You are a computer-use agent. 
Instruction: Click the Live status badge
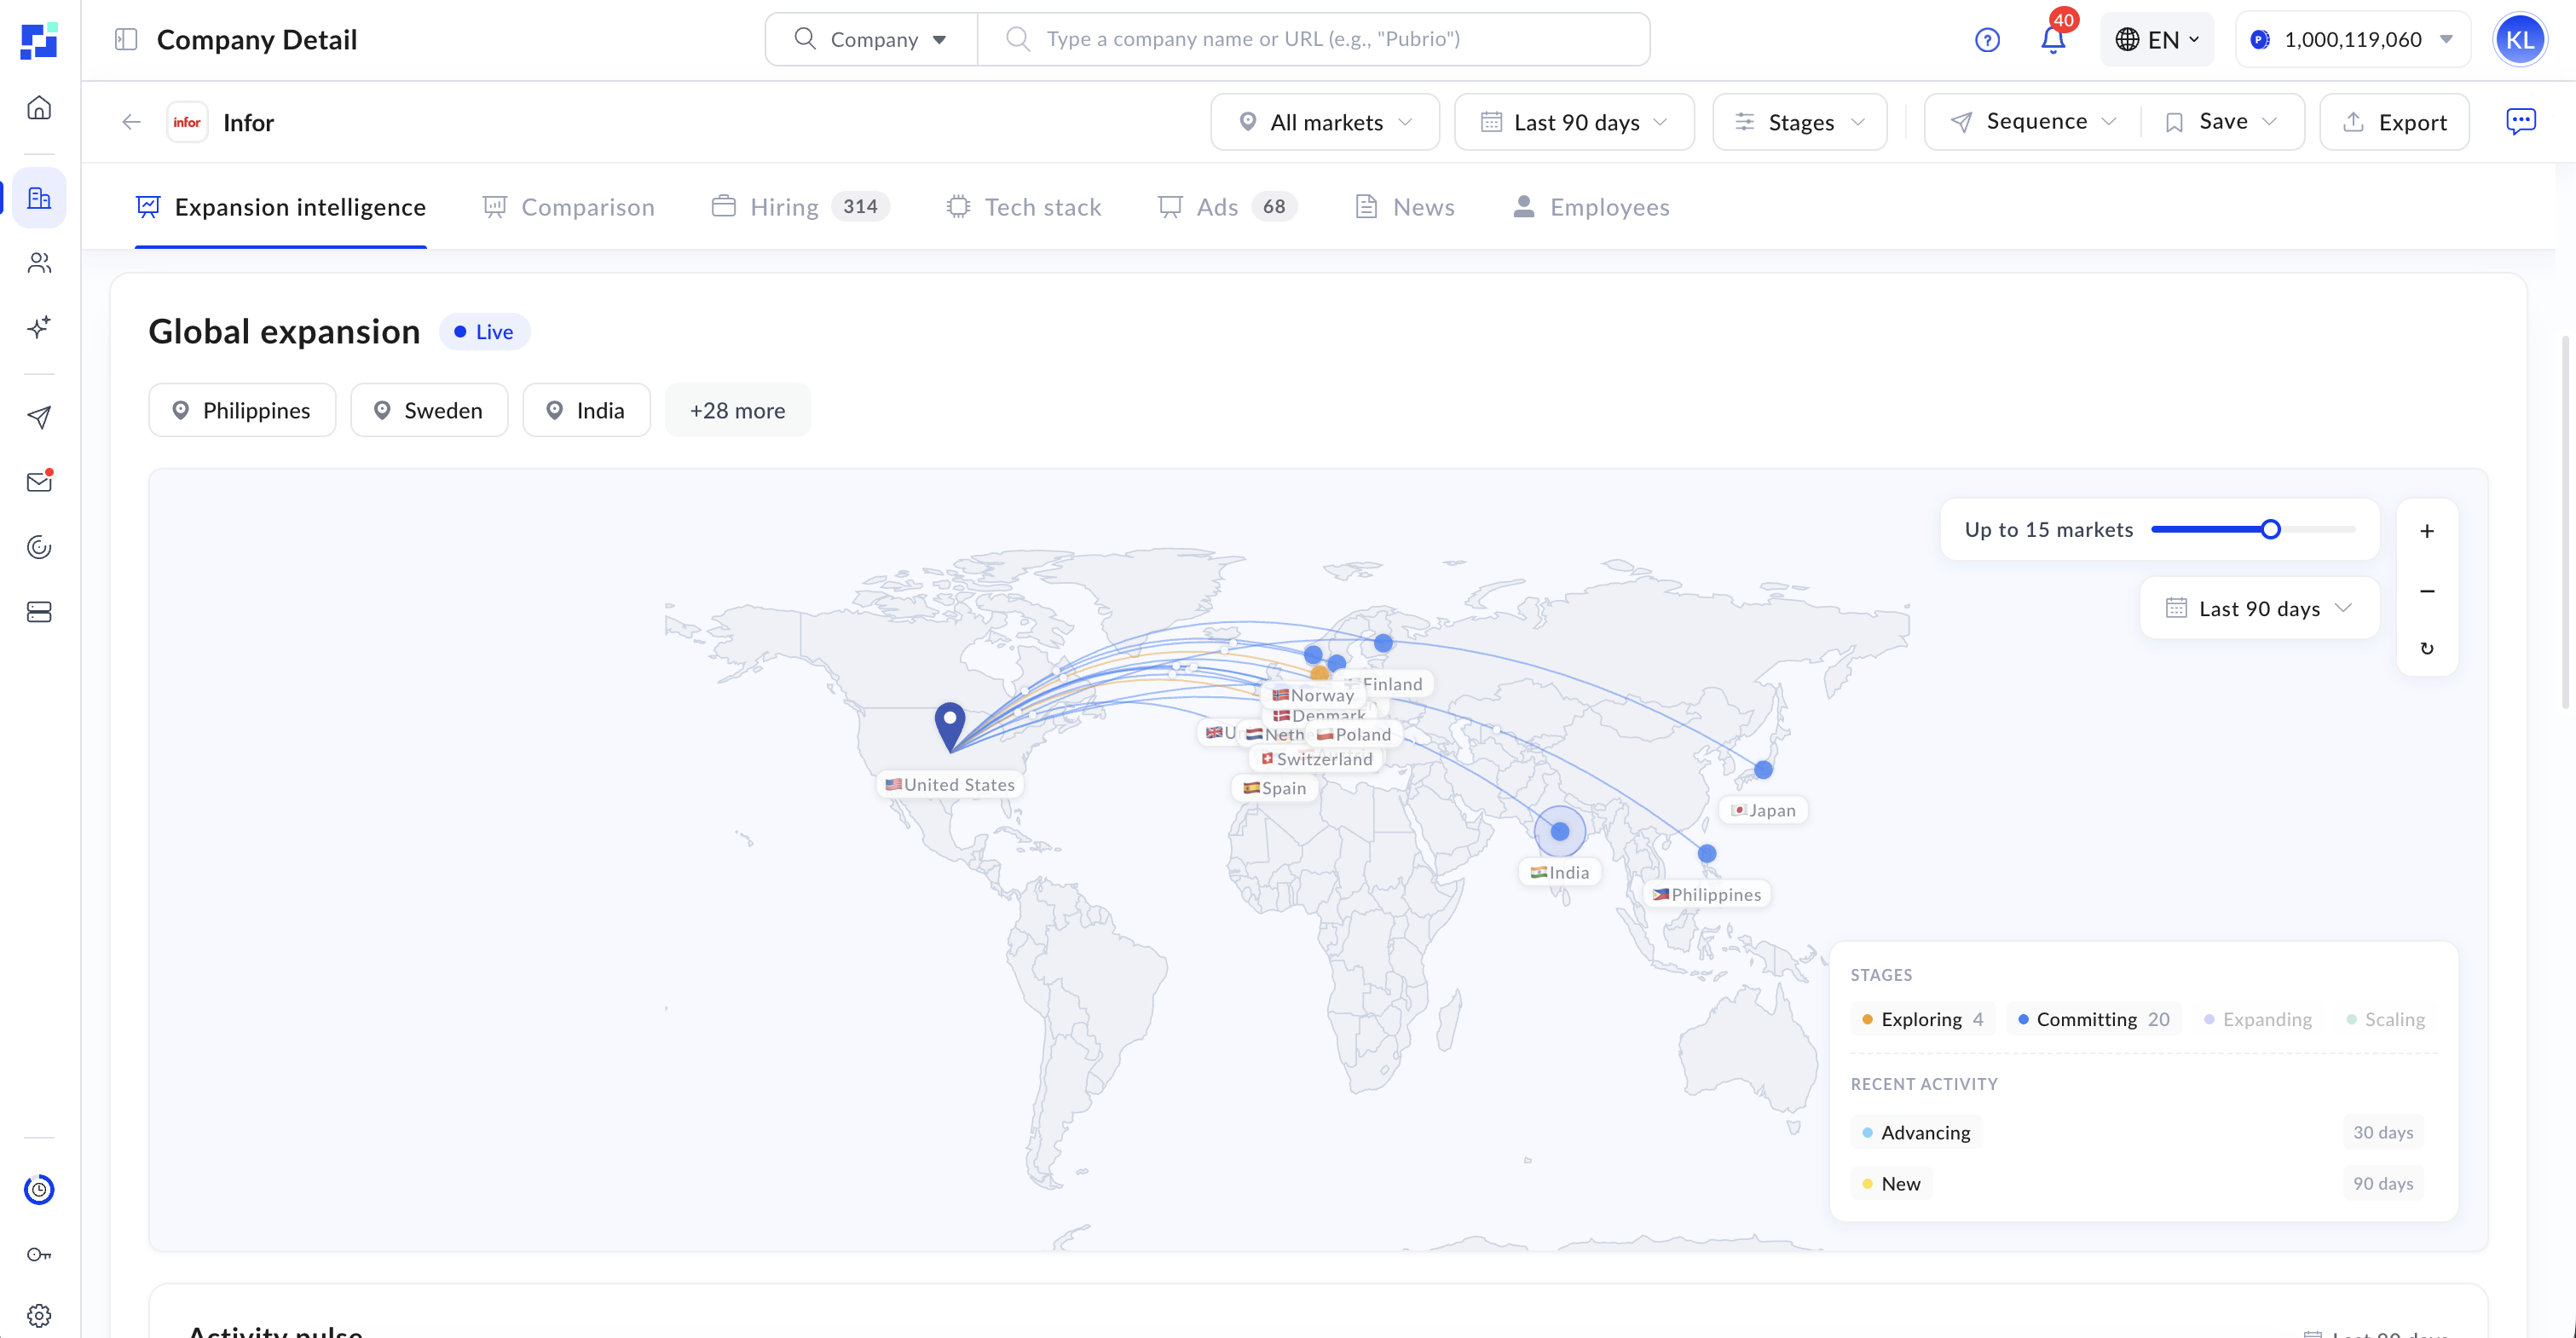[484, 332]
